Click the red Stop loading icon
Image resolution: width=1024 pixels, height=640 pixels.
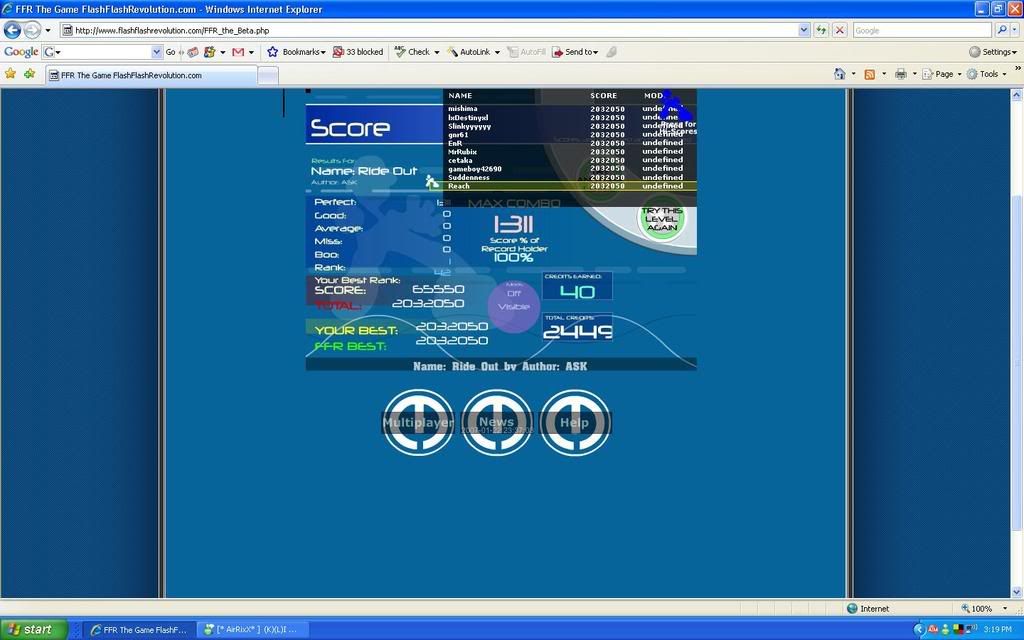839,30
